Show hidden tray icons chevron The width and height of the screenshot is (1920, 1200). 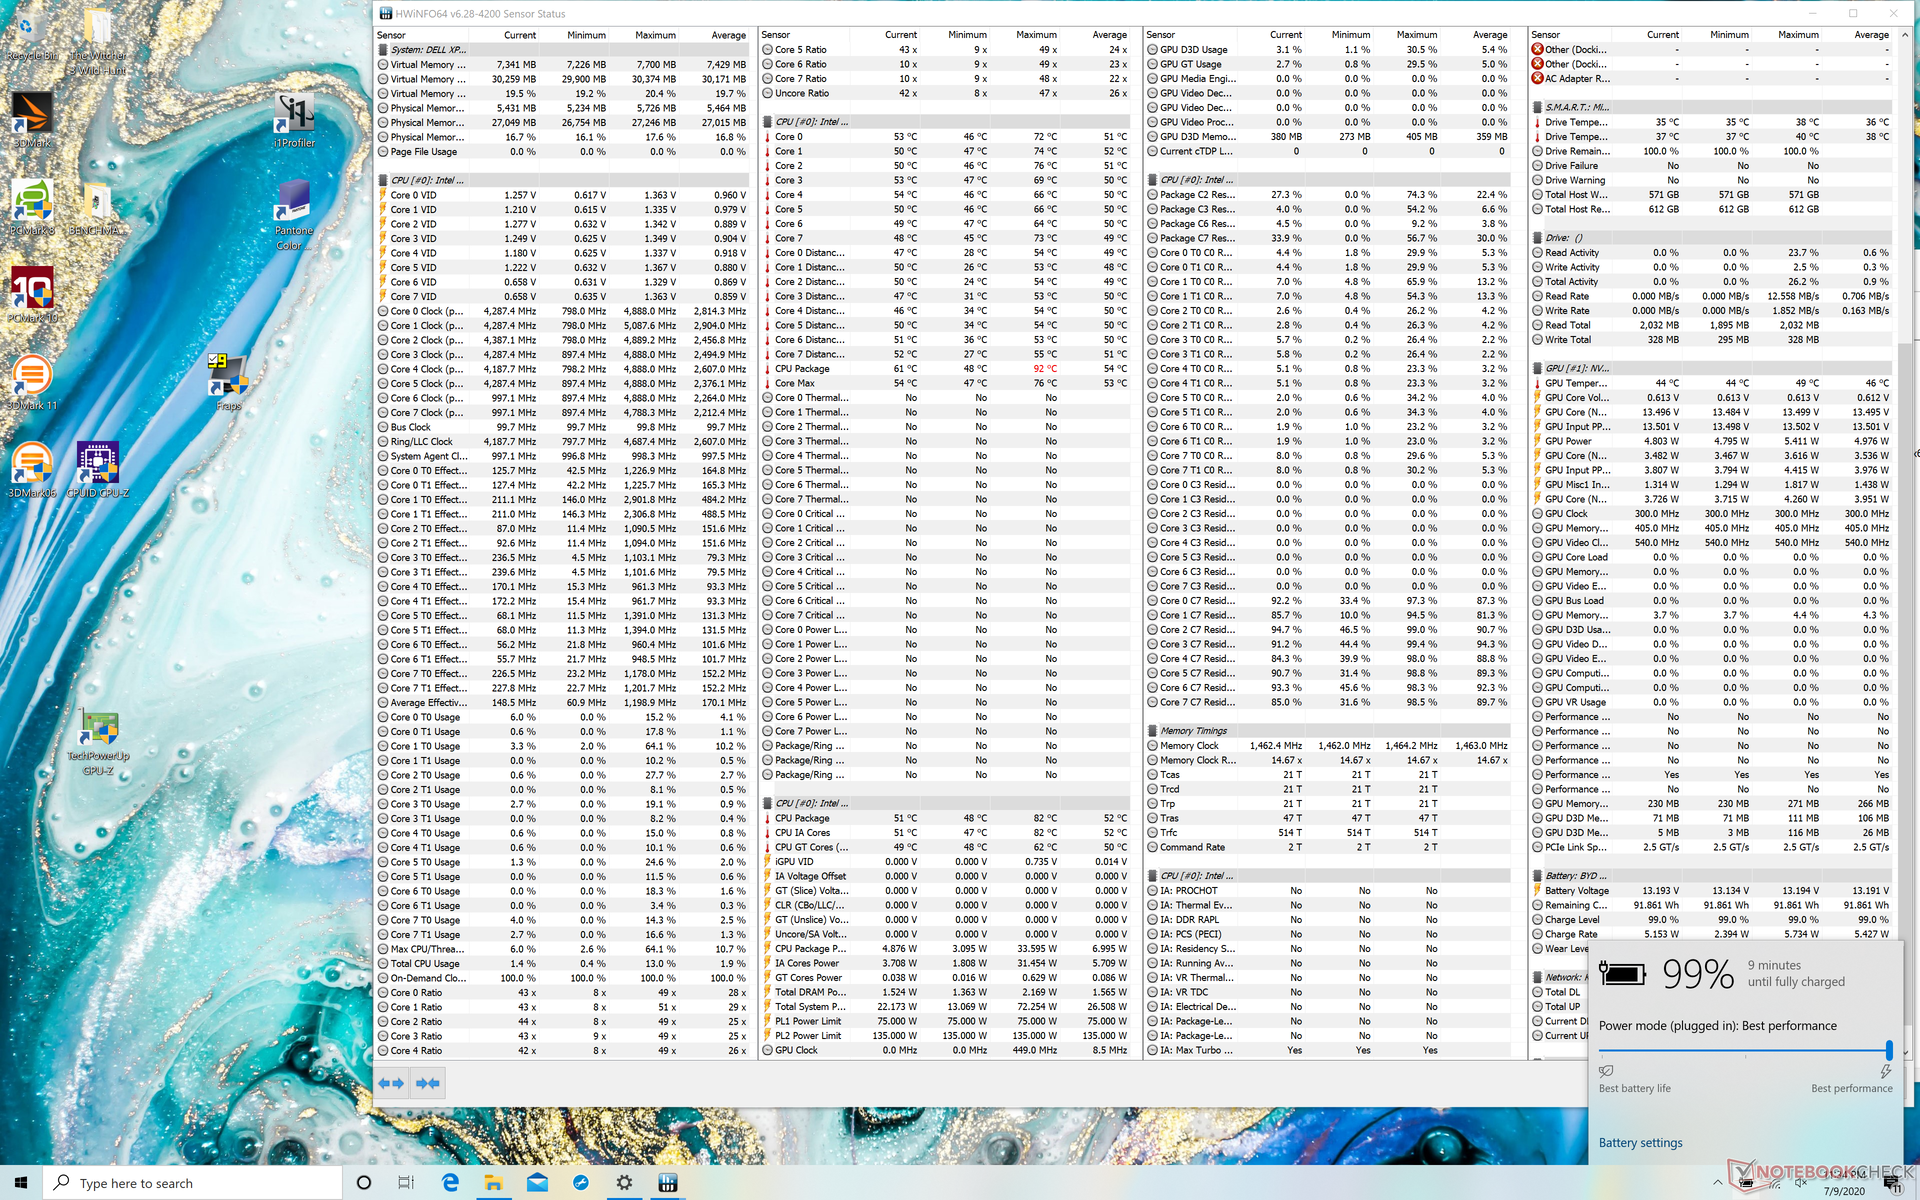tap(1719, 1183)
